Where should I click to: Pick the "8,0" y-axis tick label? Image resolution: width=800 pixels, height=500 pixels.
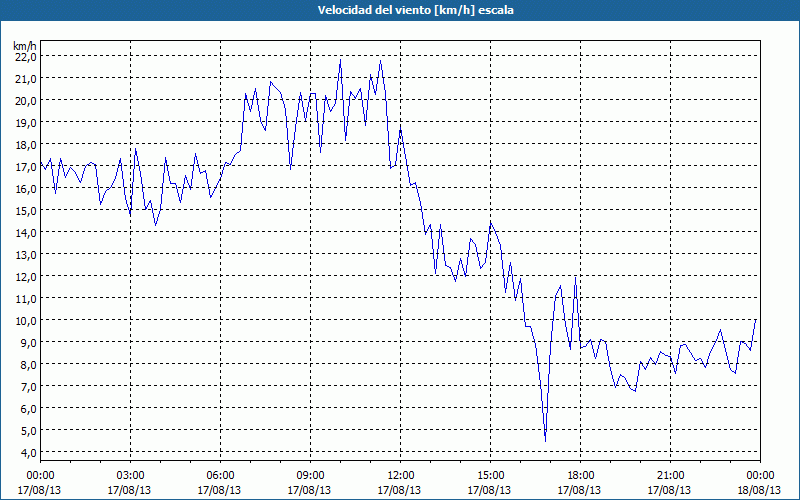pyautogui.click(x=28, y=364)
